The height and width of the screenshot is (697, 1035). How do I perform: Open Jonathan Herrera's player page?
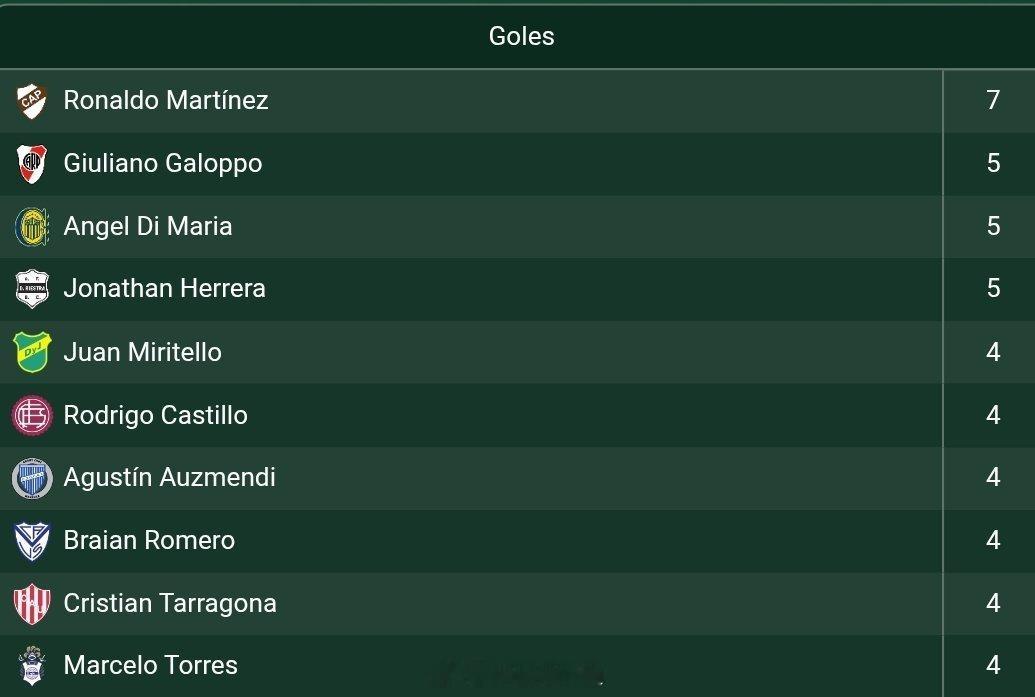click(164, 288)
